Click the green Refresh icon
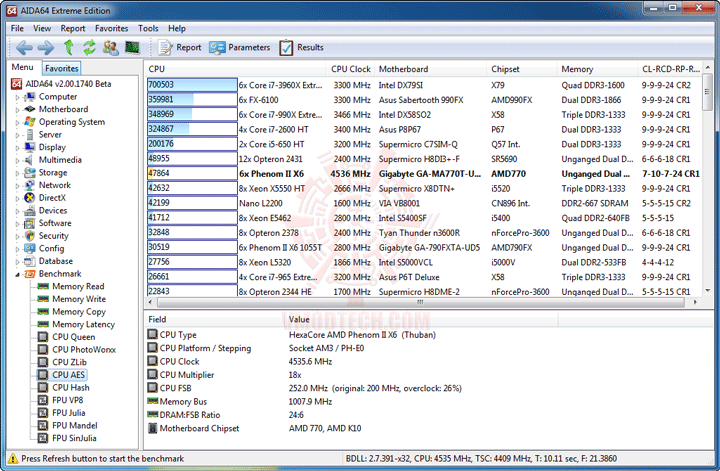Viewport: 720px width, 471px height. 89,47
